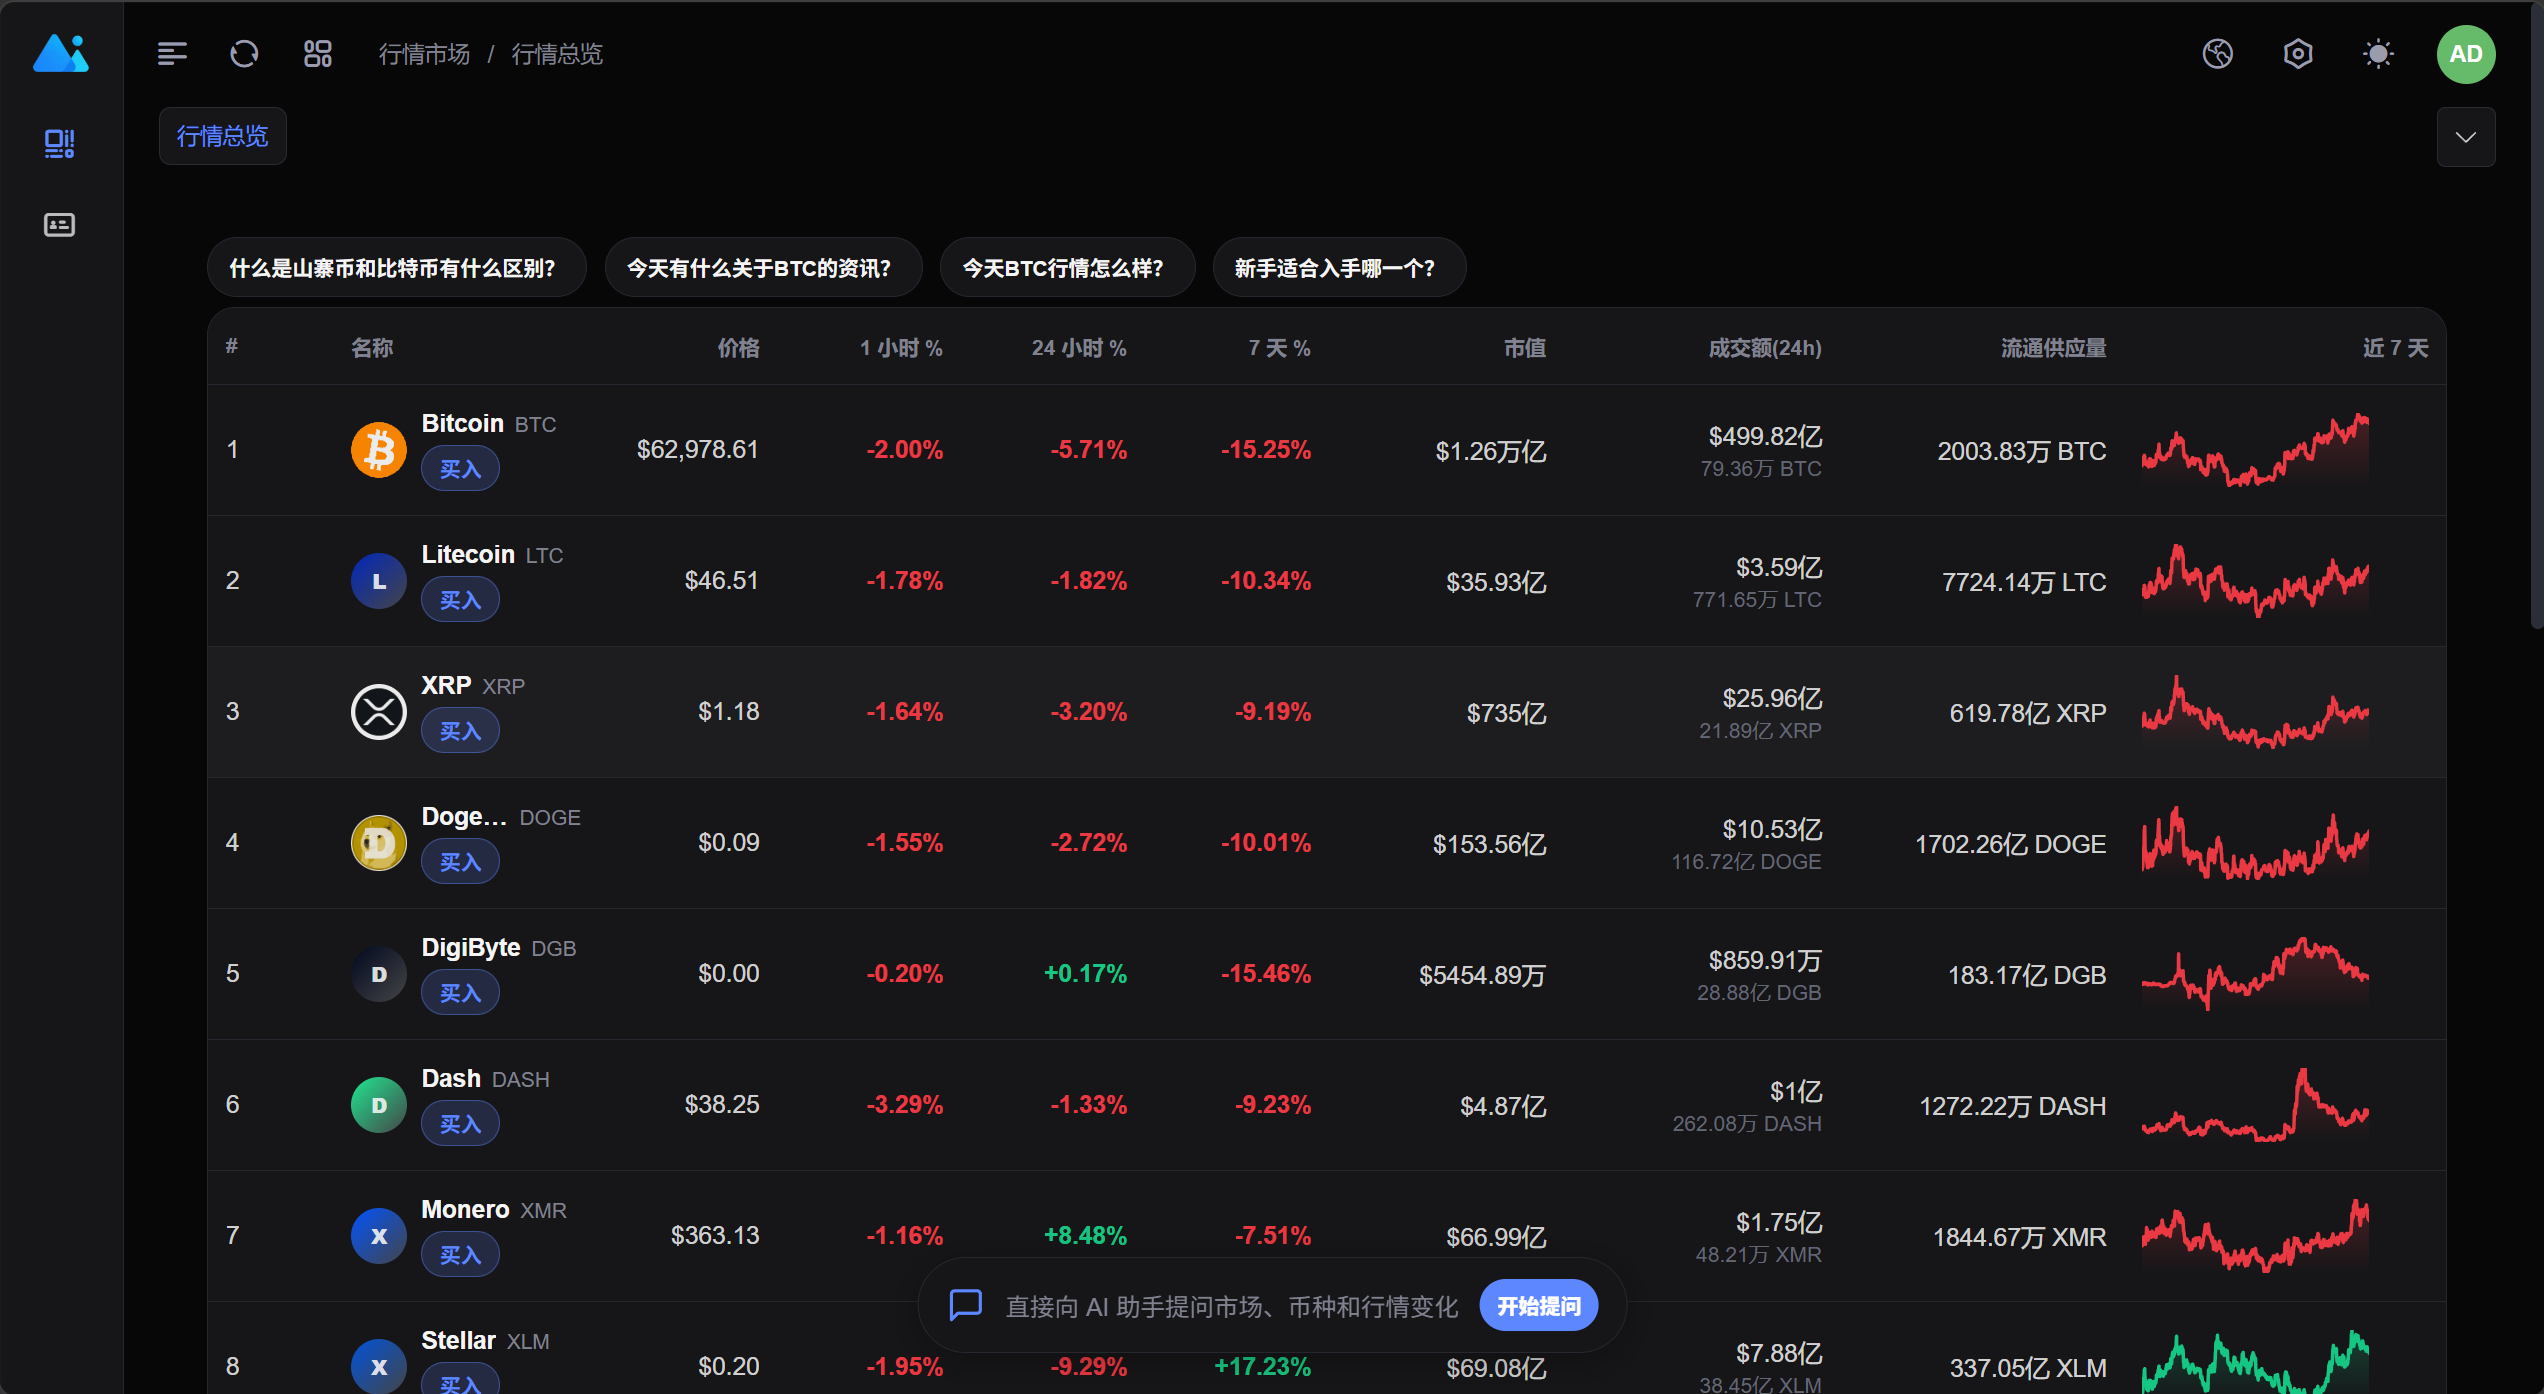2544x1394 pixels.
Task: Collapse the sidebar menu with hamburger icon
Action: tap(172, 54)
